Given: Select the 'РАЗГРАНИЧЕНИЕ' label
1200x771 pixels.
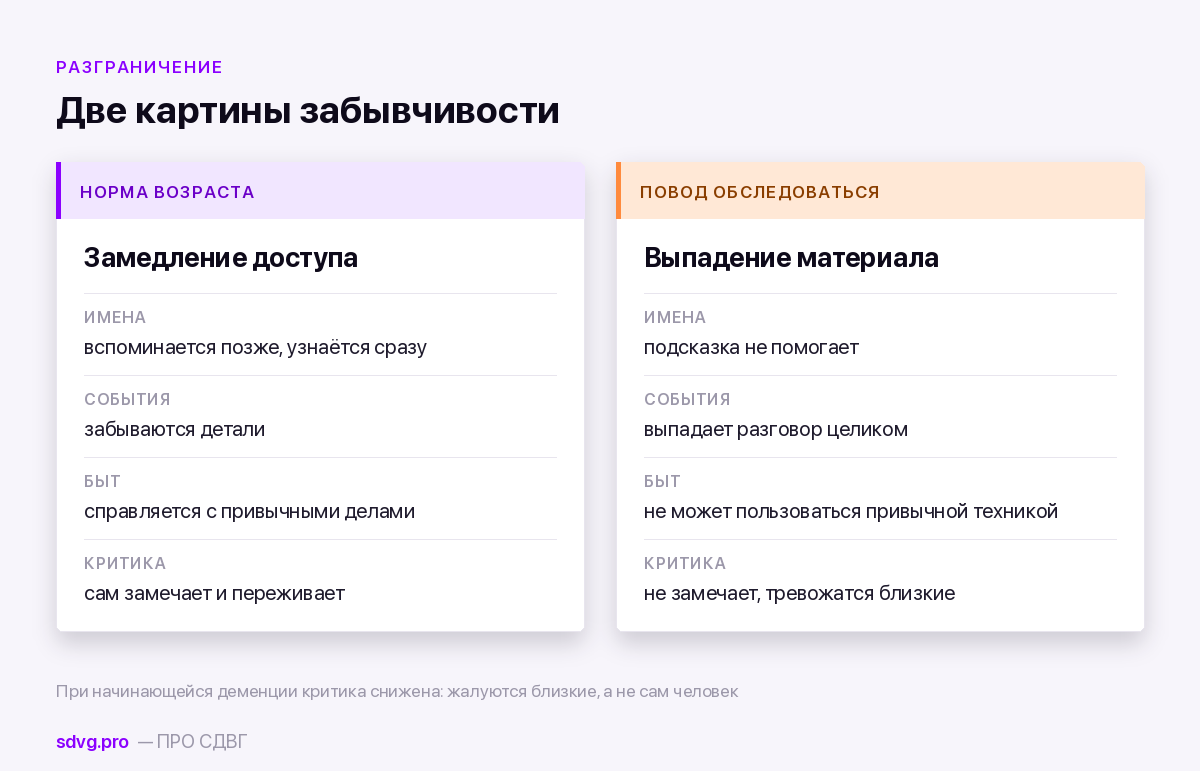Looking at the screenshot, I should (x=139, y=67).
